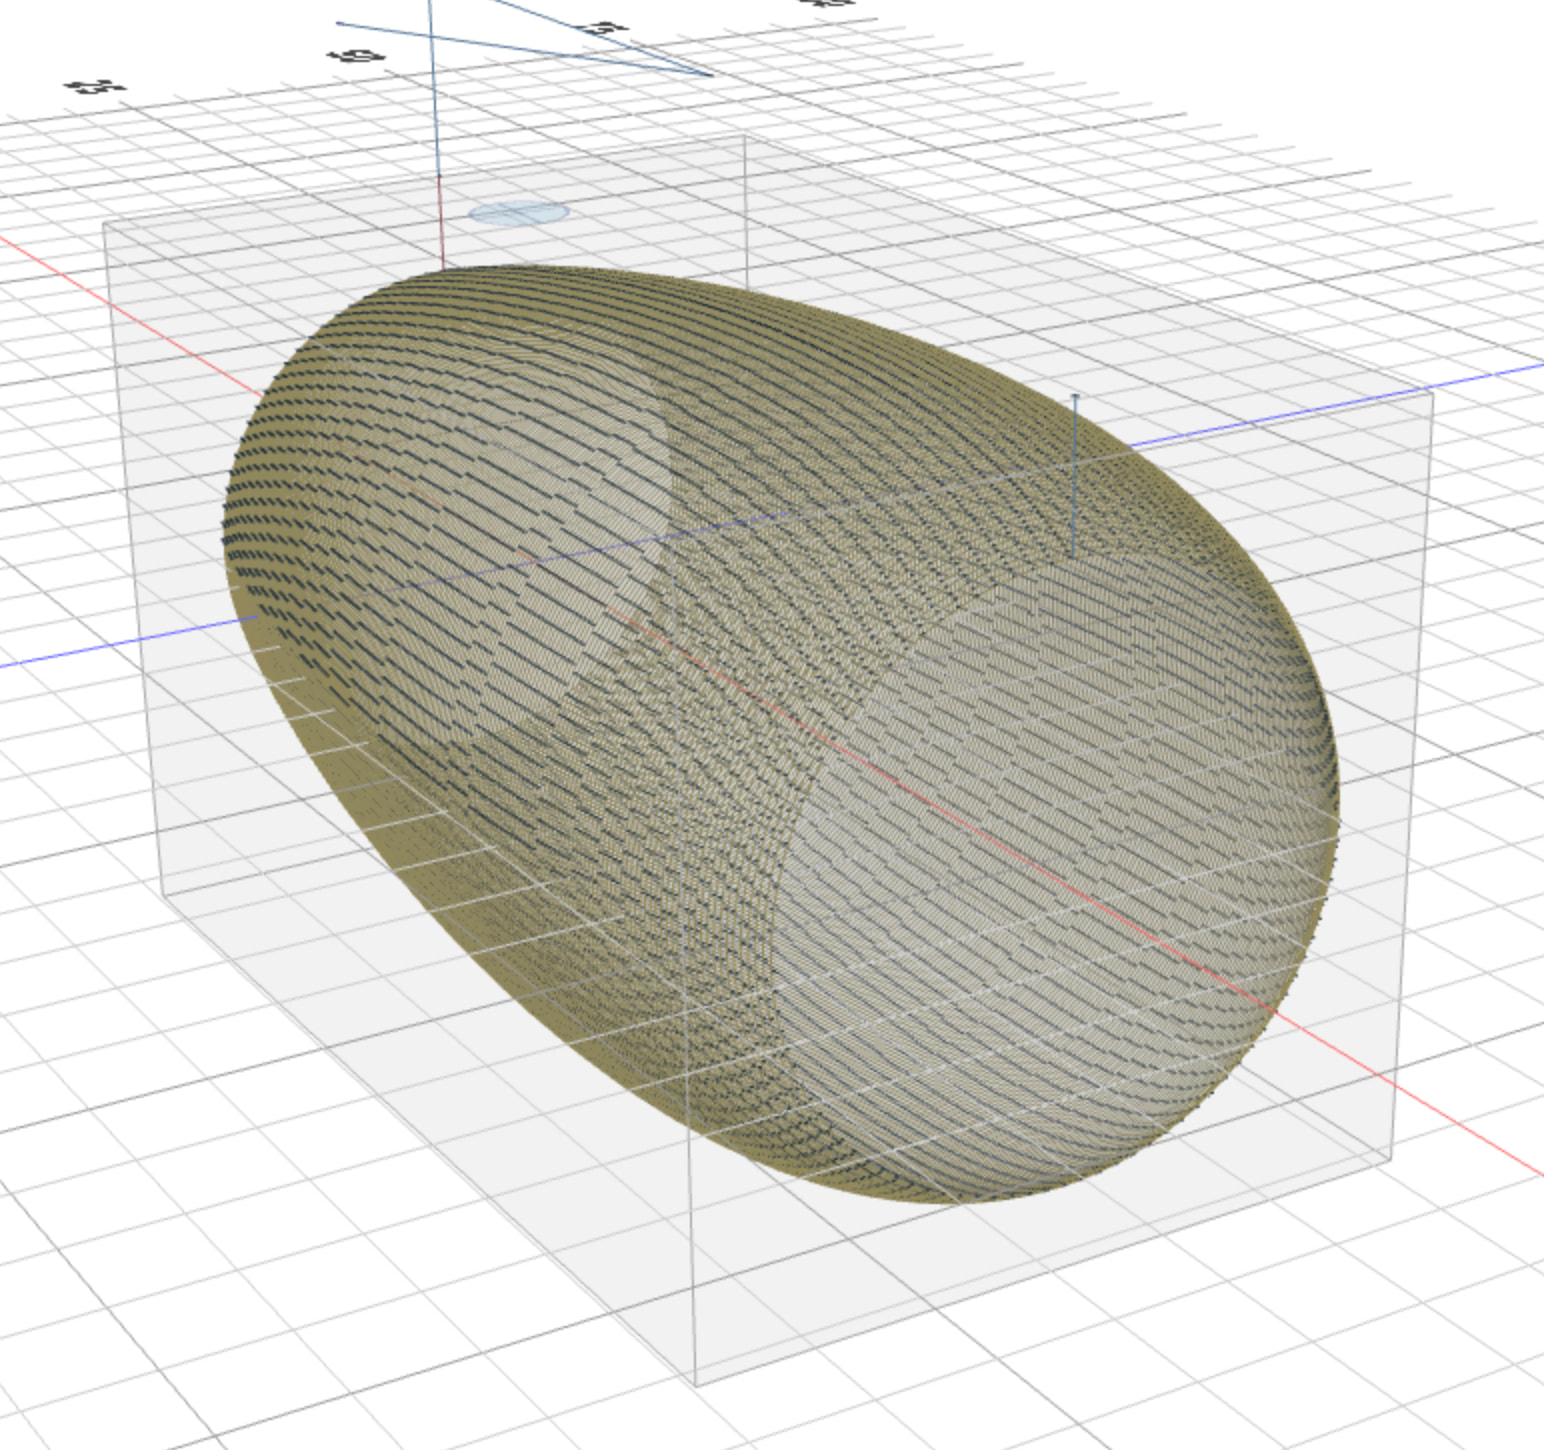Click the bounding box upper right corner
This screenshot has width=1544, height=1450.
coord(1432,392)
